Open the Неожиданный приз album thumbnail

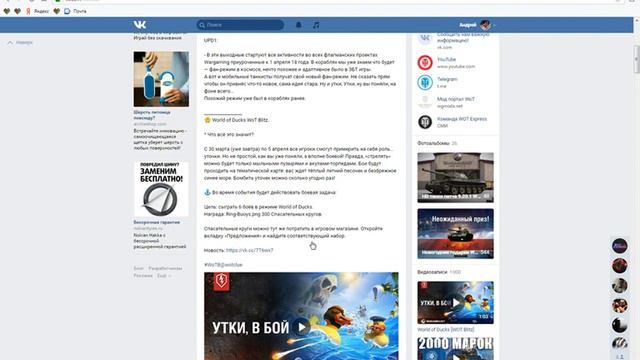tap(456, 234)
